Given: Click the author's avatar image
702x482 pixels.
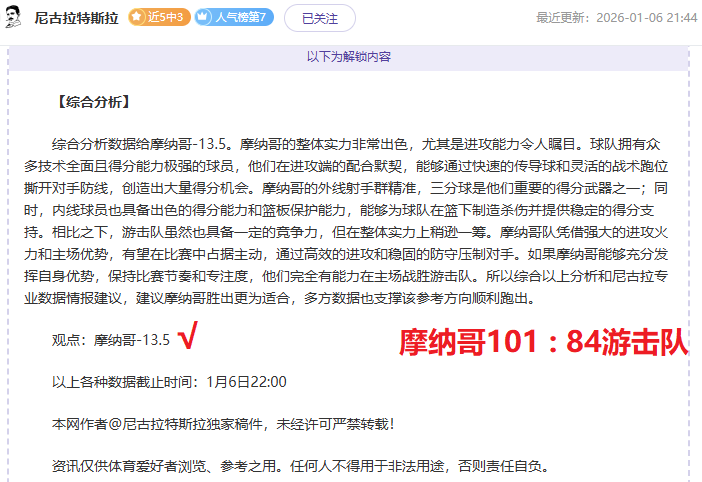Looking at the screenshot, I should (x=14, y=18).
